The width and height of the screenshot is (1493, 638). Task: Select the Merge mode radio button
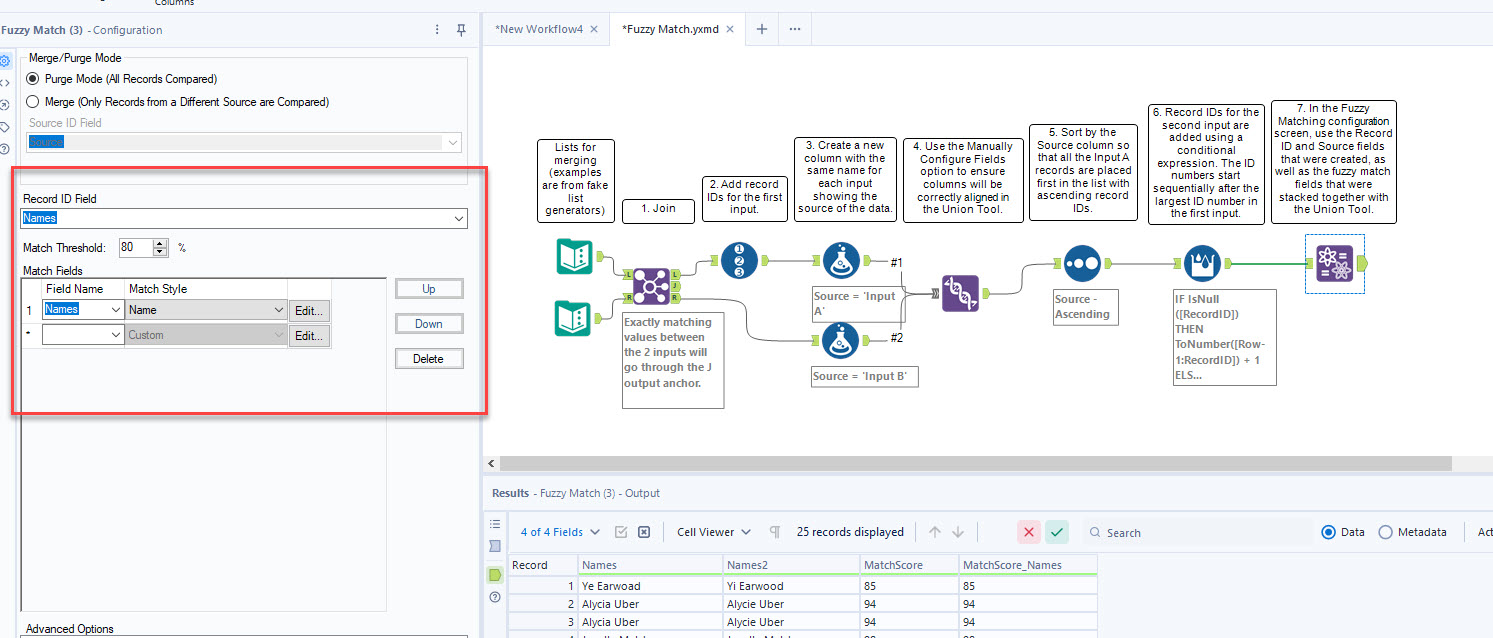click(32, 101)
